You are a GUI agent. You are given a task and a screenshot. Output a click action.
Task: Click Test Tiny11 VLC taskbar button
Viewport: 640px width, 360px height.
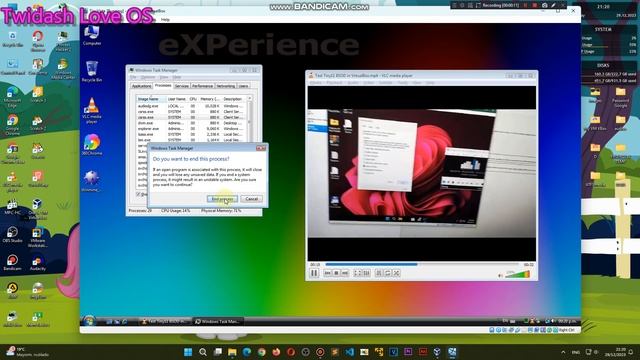pos(165,322)
